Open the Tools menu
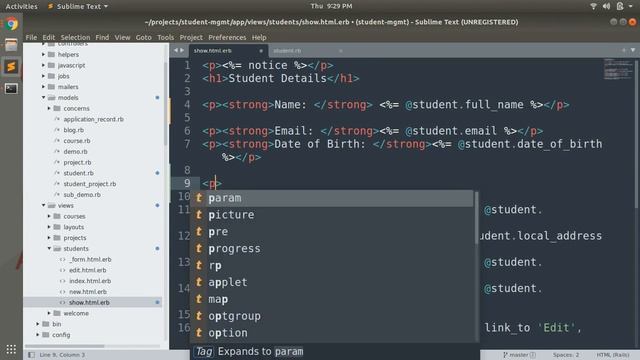640x360 pixels. pyautogui.click(x=165, y=37)
